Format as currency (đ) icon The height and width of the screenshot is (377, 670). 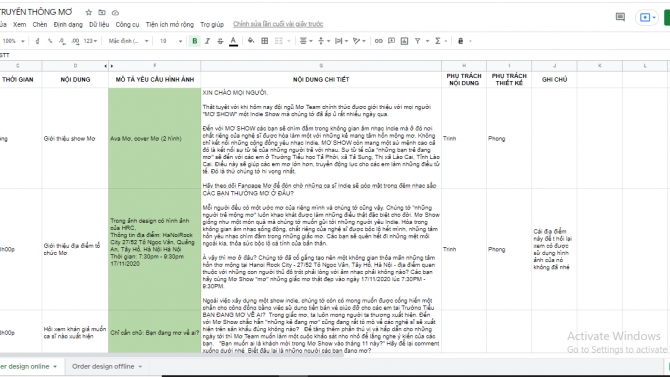tap(37, 41)
